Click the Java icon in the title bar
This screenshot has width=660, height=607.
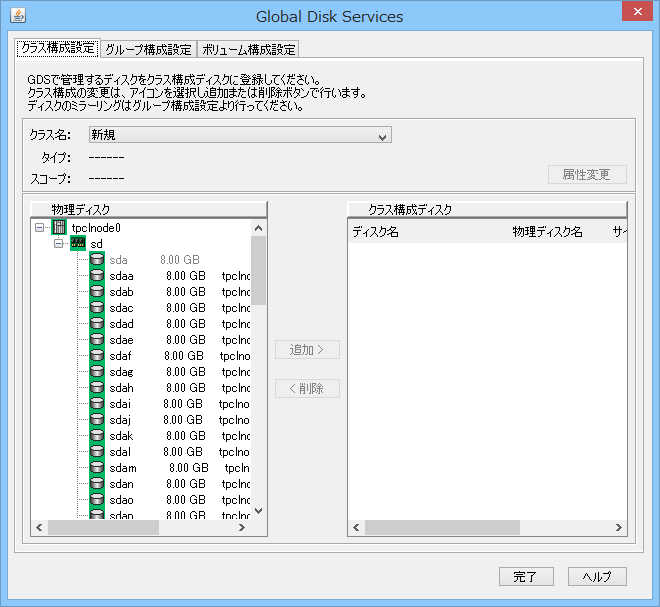pyautogui.click(x=18, y=16)
